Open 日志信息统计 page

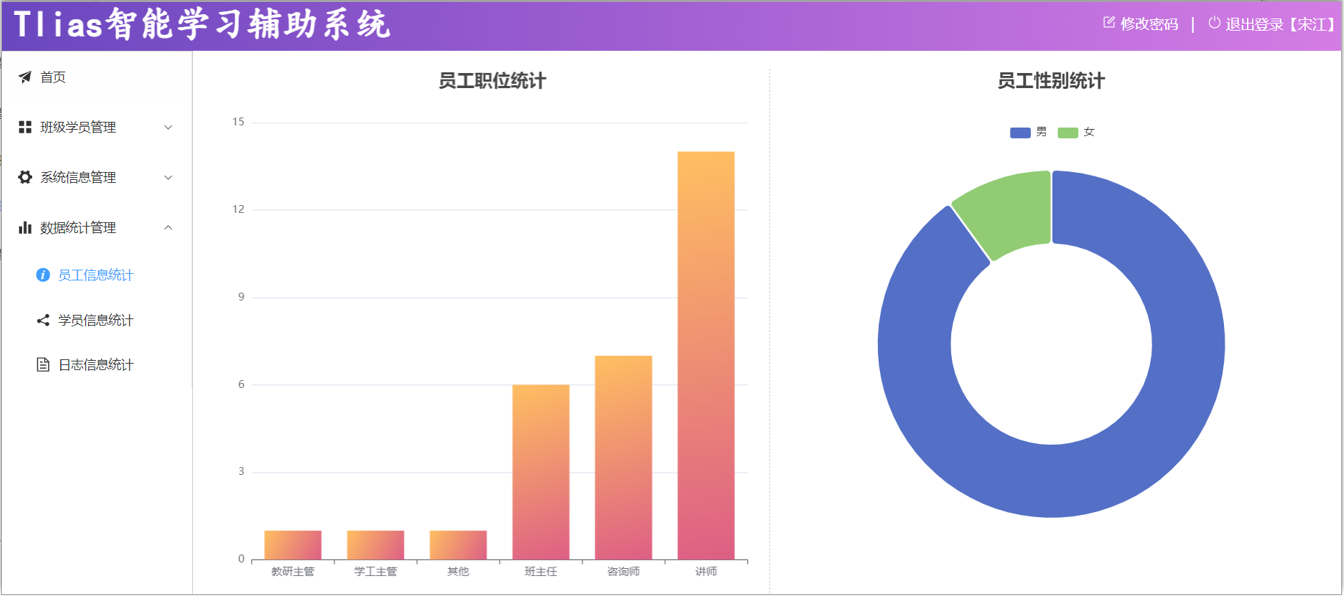click(x=96, y=365)
